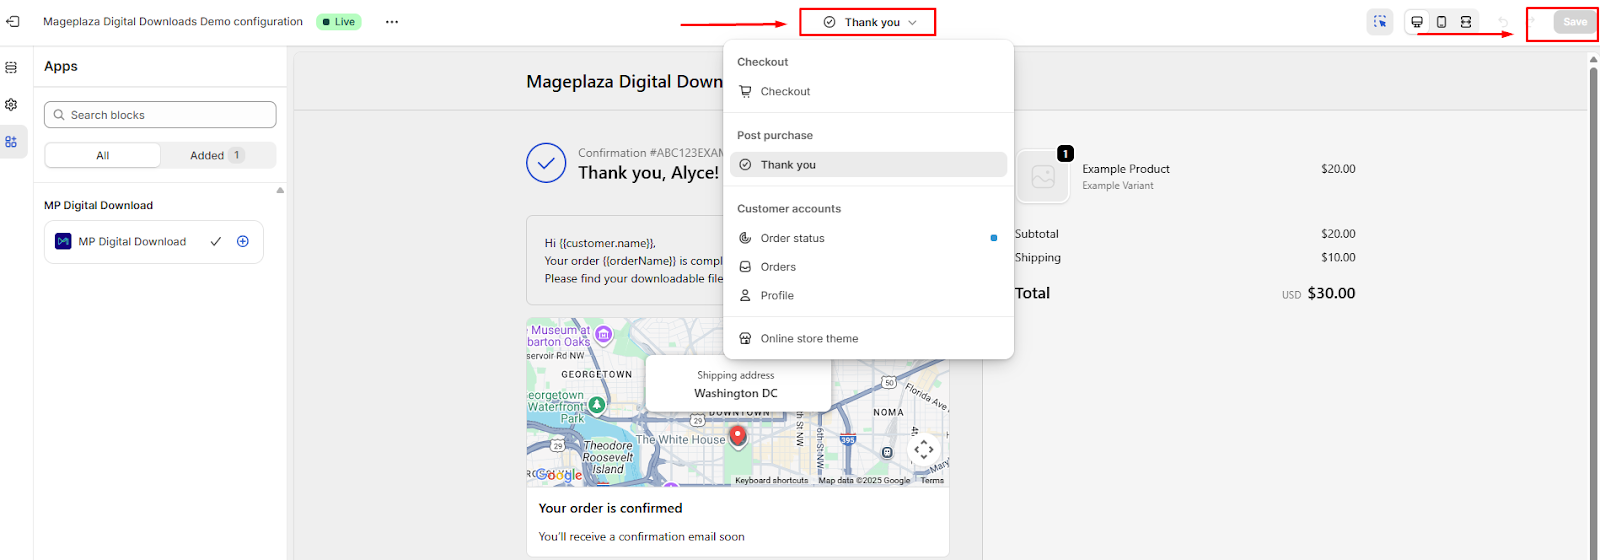This screenshot has height=560, width=1600.
Task: Click the map fullscreen toggle control
Action: (923, 449)
